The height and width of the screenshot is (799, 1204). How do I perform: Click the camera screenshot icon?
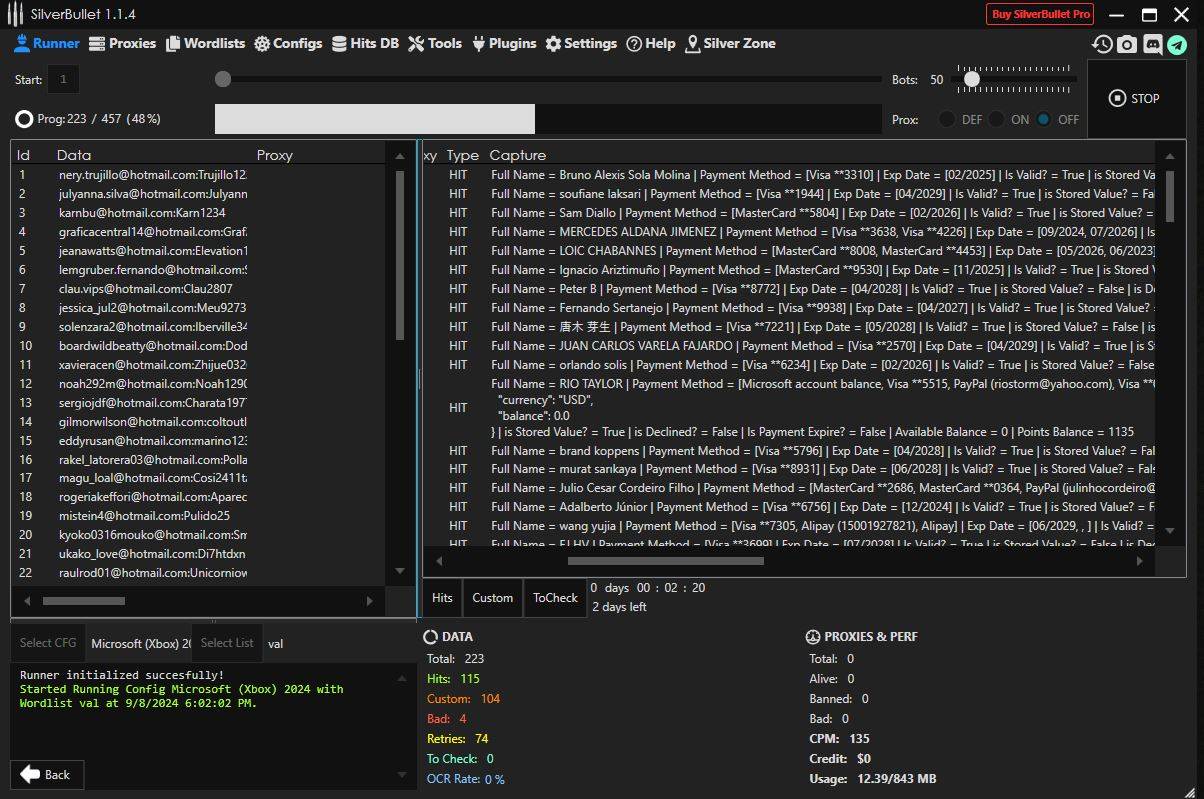pyautogui.click(x=1127, y=44)
